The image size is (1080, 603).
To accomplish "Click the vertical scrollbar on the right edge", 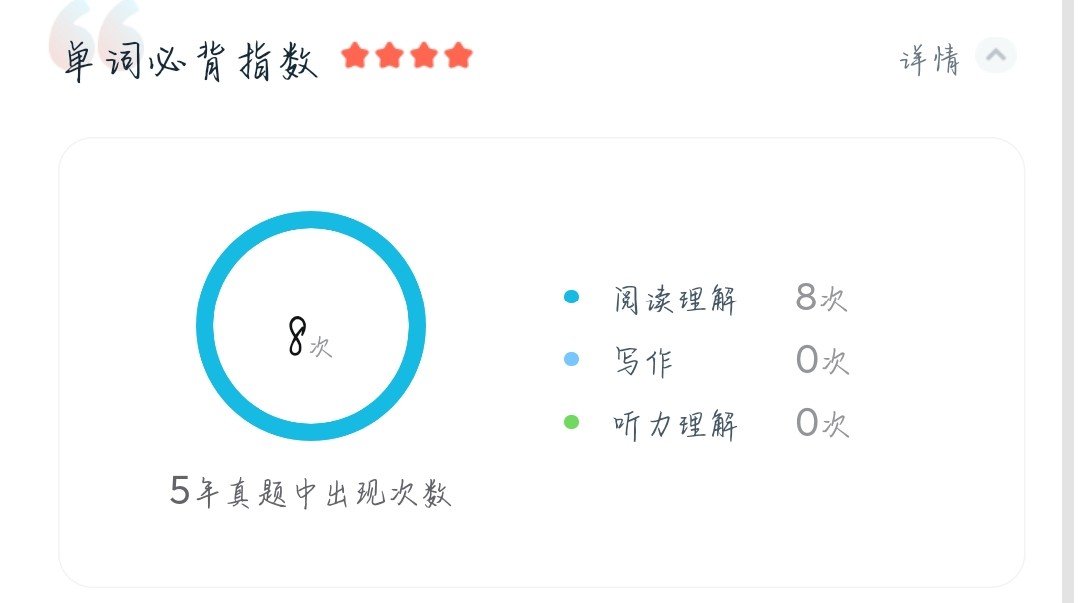I will tap(1069, 300).
